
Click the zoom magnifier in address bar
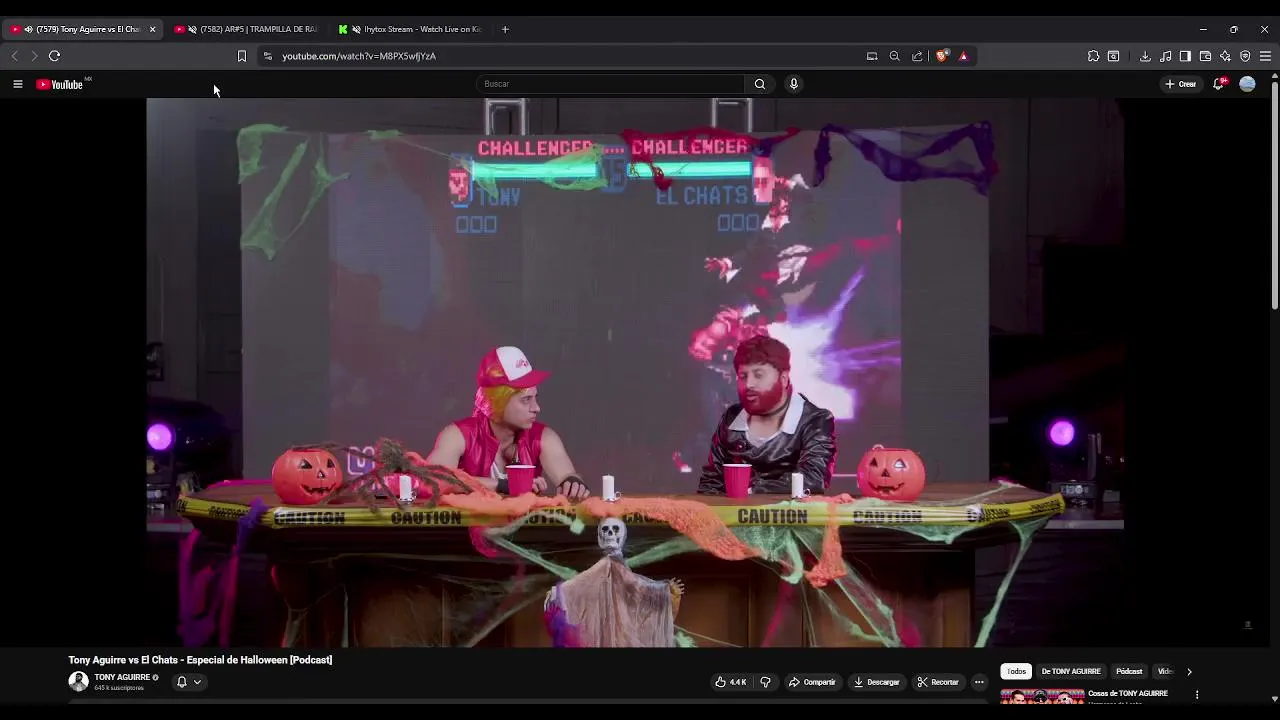coord(895,56)
